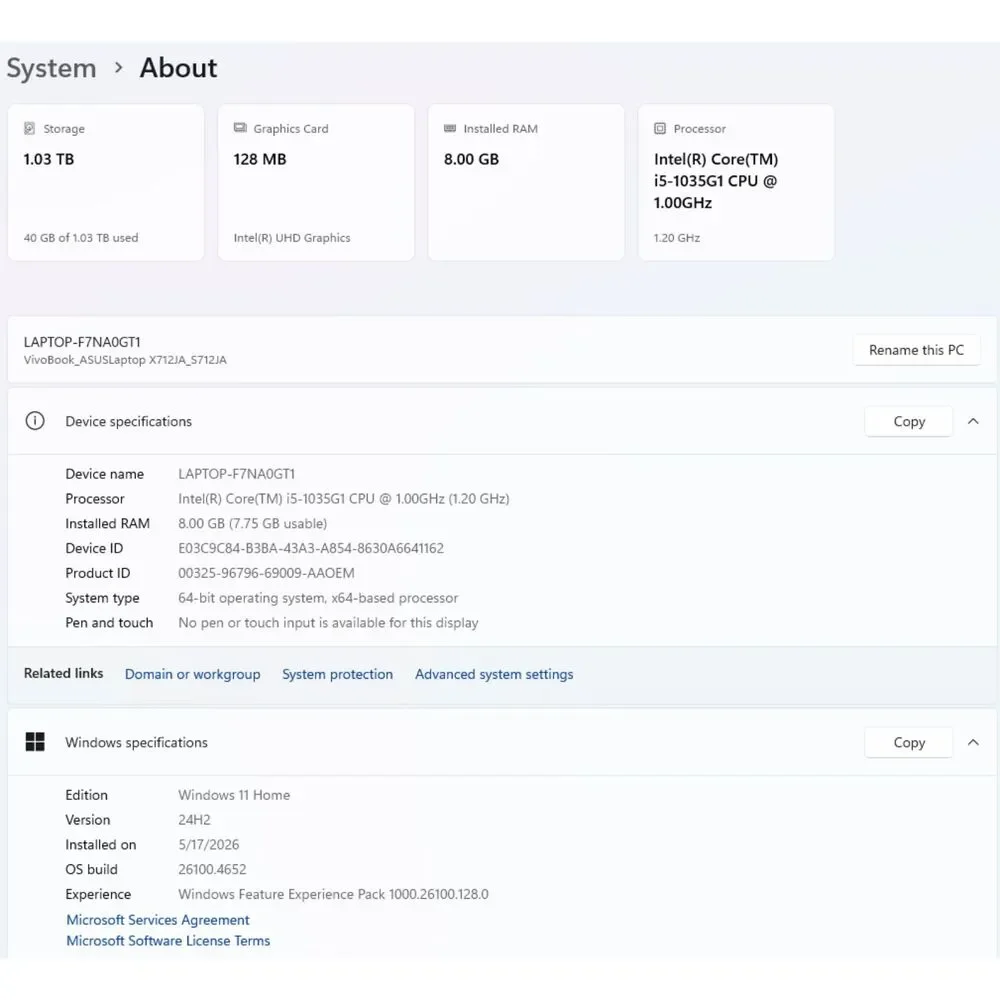Collapse the Windows specifications section
The width and height of the screenshot is (1000, 1000).
tap(973, 742)
